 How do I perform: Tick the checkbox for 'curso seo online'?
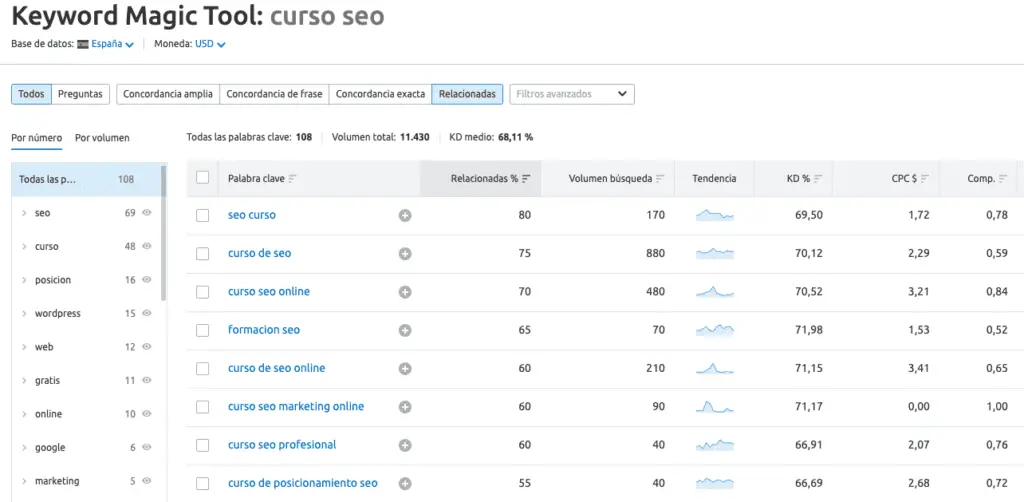[203, 292]
